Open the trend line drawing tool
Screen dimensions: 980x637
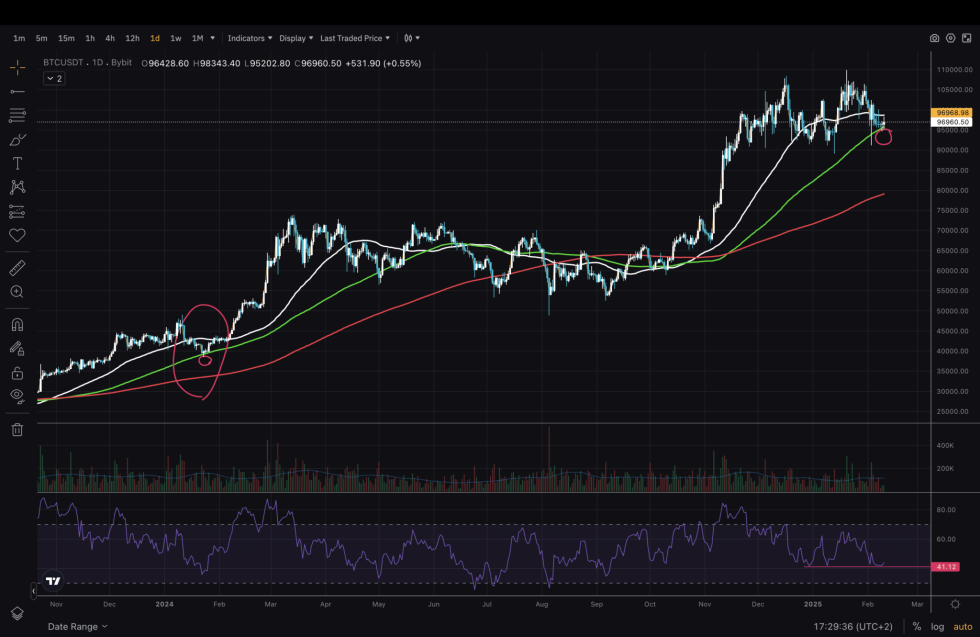pos(16,91)
